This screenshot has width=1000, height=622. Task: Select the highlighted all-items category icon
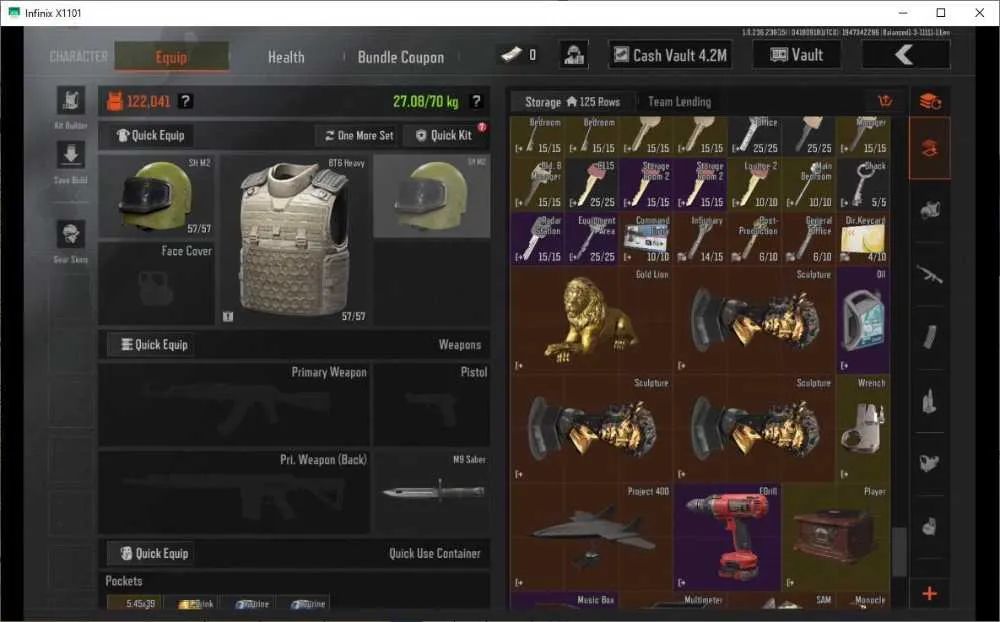coord(930,148)
